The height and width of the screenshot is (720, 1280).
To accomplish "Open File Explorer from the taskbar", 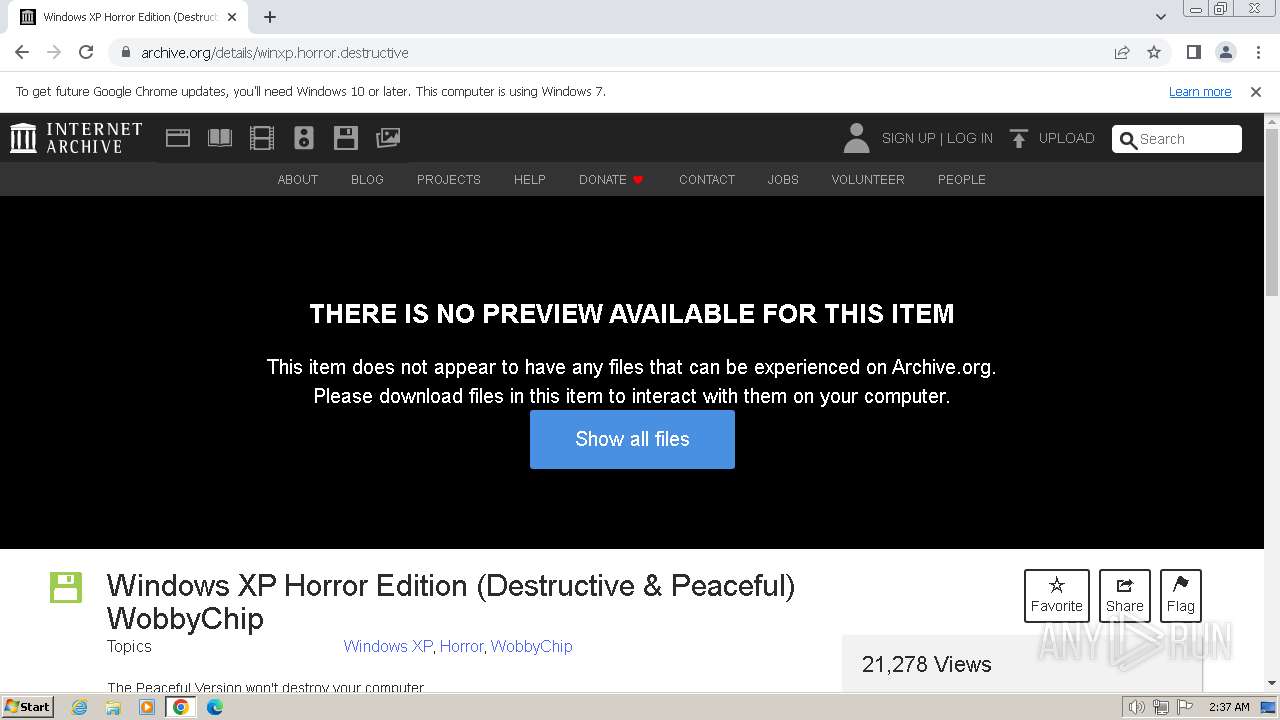I will 113,707.
